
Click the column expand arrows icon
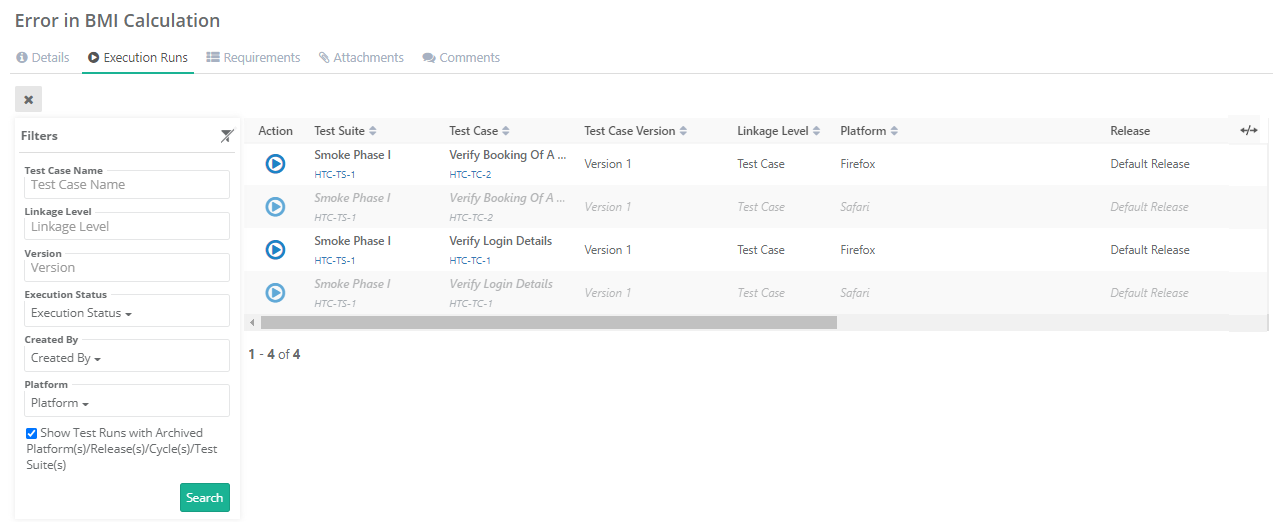click(x=1249, y=130)
